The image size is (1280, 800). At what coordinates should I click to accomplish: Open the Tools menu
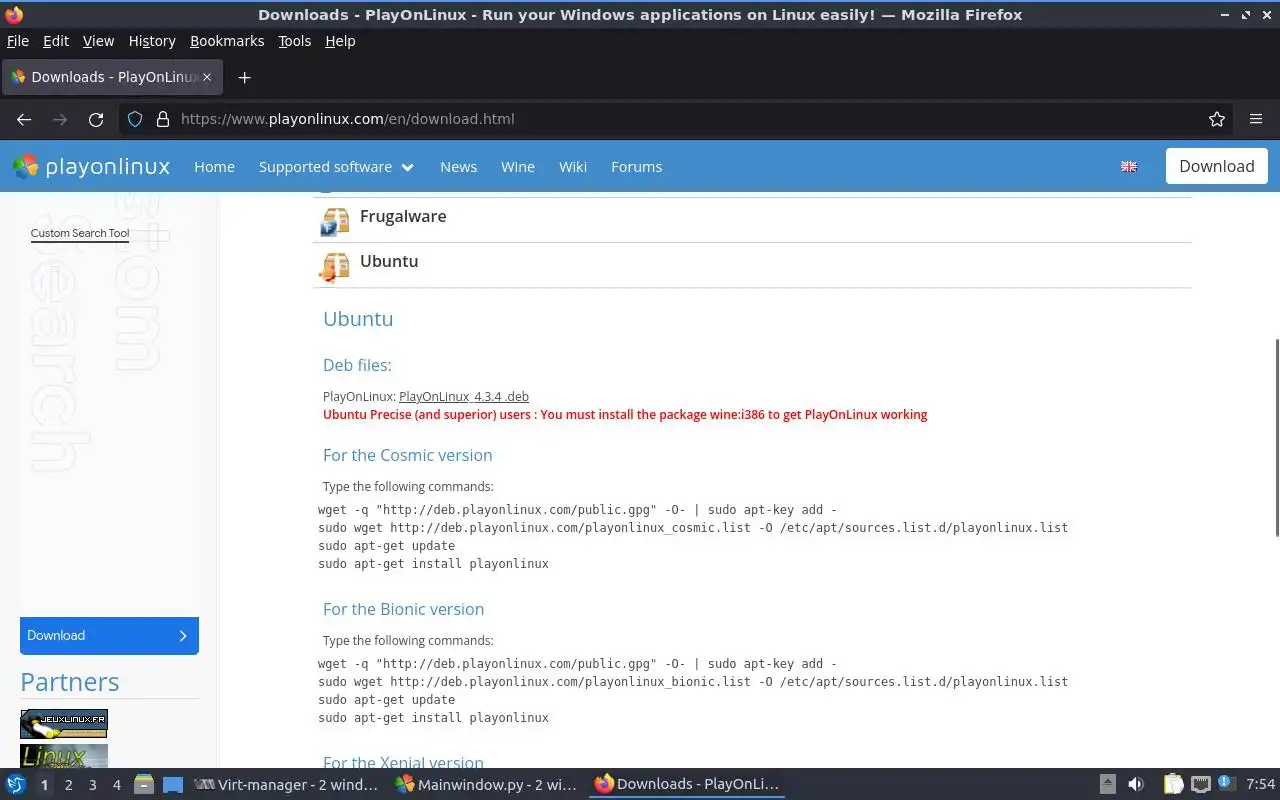click(x=295, y=41)
